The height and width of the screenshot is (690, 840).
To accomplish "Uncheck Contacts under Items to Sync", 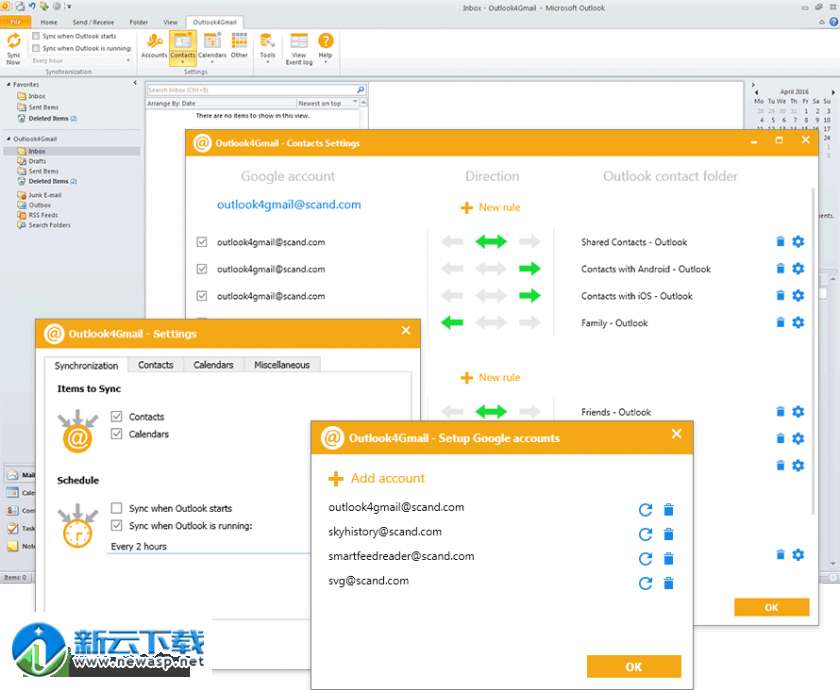I will coord(117,416).
